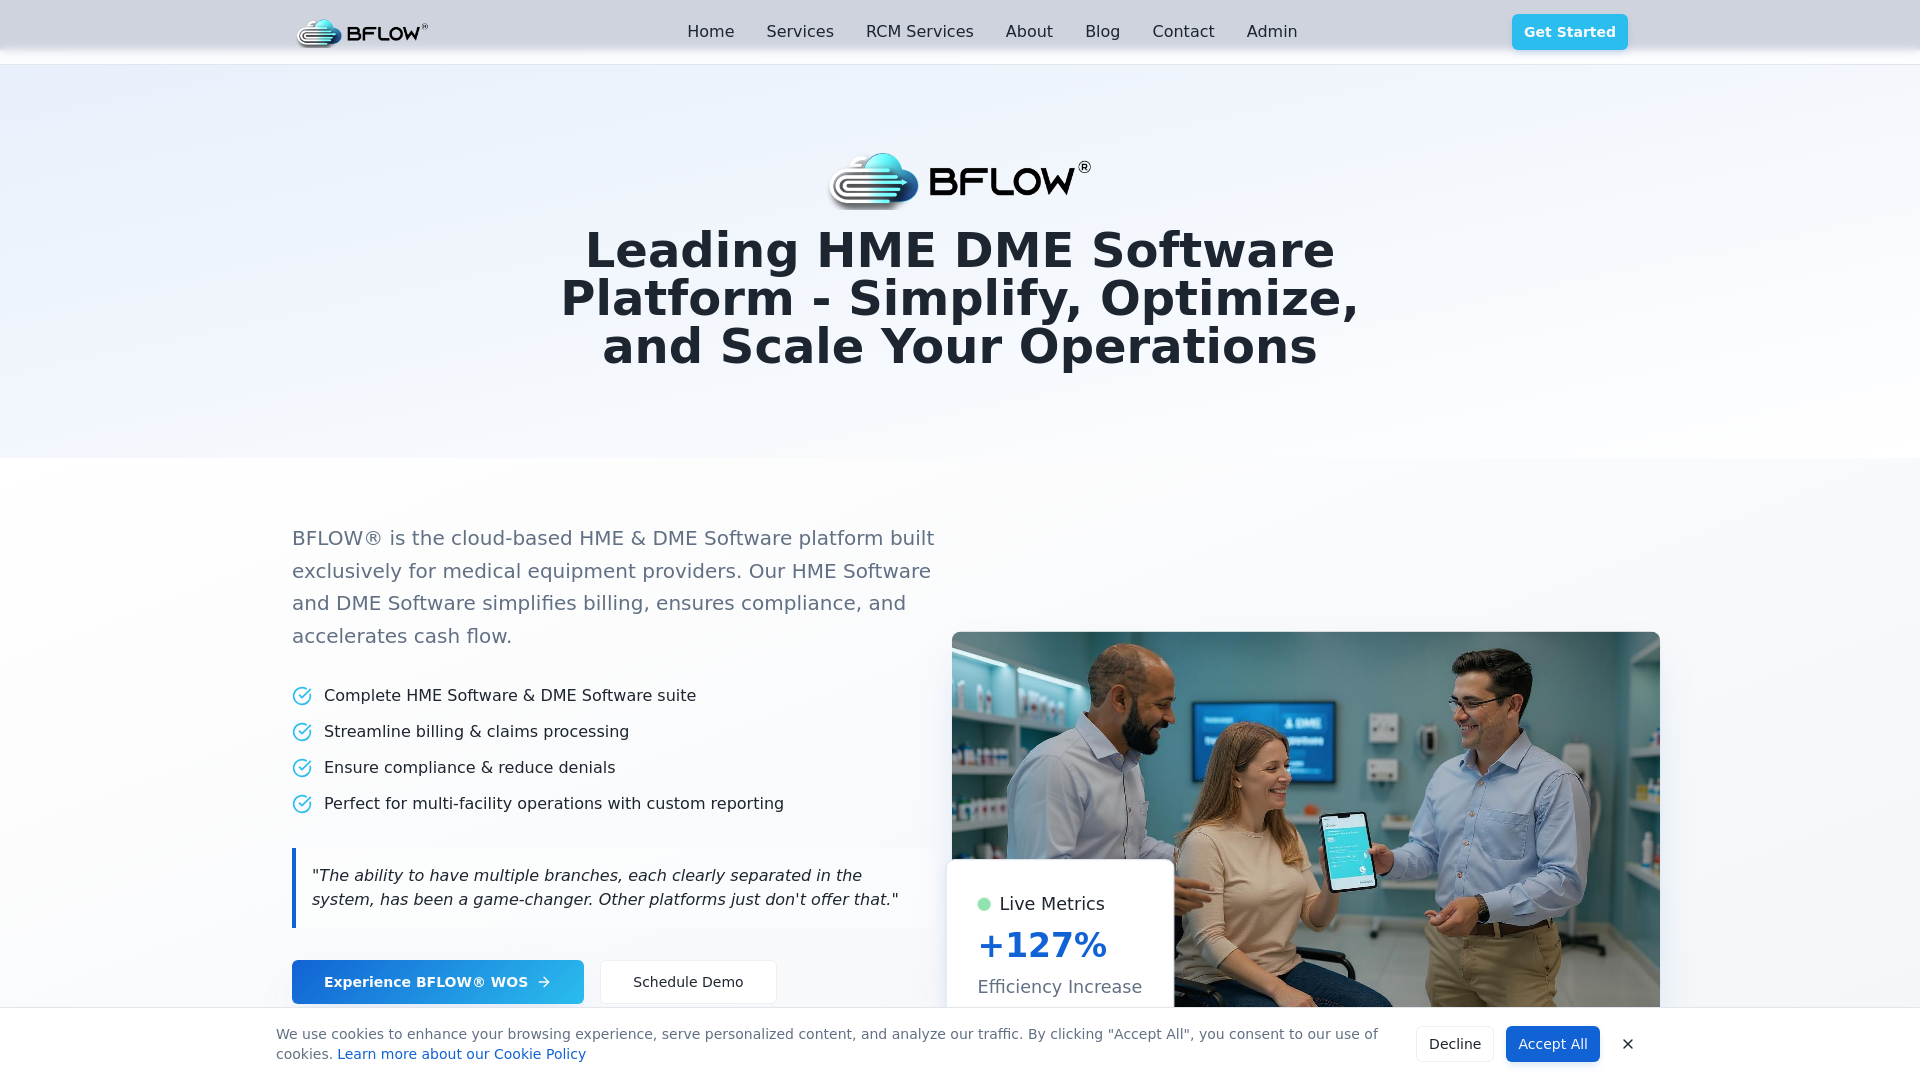Click the large BFLOW logo above the headline
Screen dimensions: 1920x1080
pos(958,181)
